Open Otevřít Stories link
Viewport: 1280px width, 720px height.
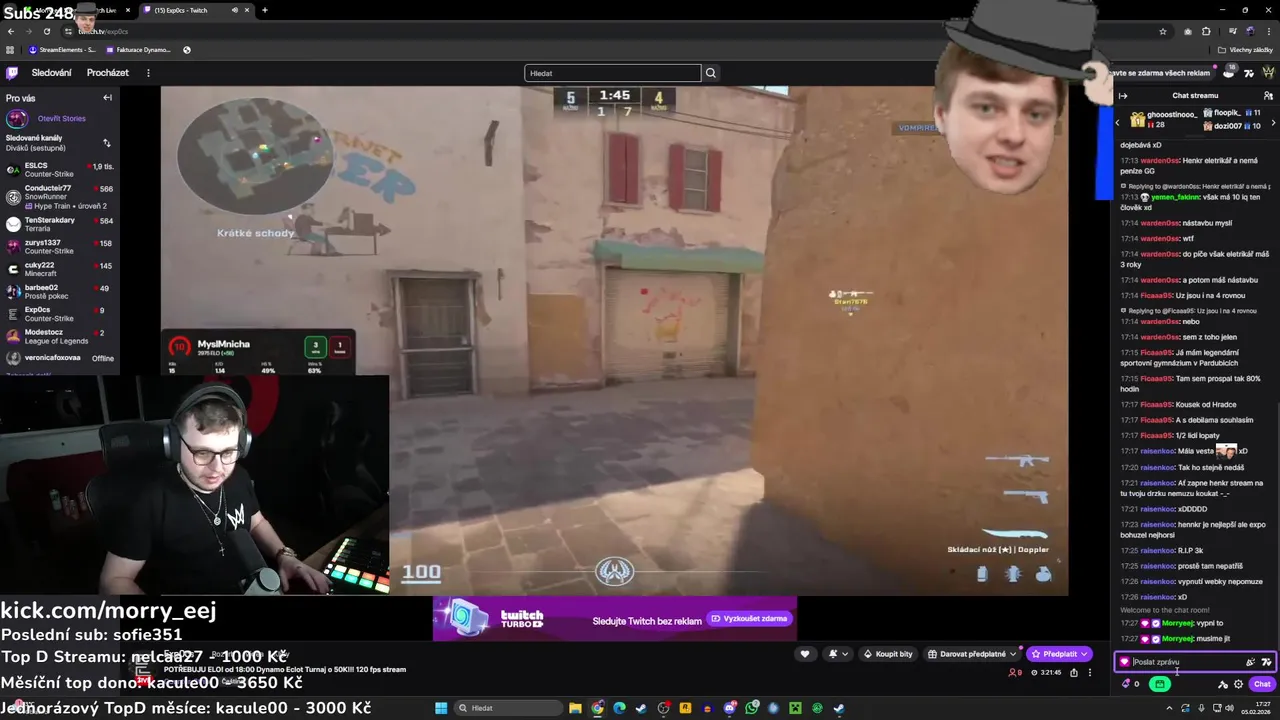point(61,118)
